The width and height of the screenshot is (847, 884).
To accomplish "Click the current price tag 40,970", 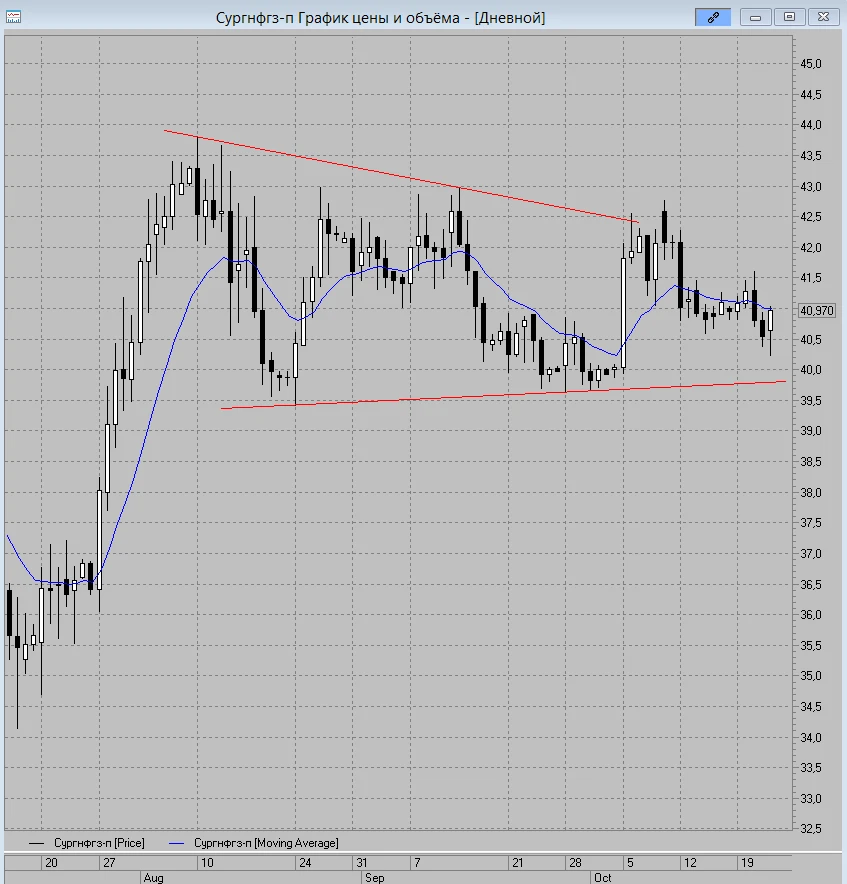I will pos(817,311).
